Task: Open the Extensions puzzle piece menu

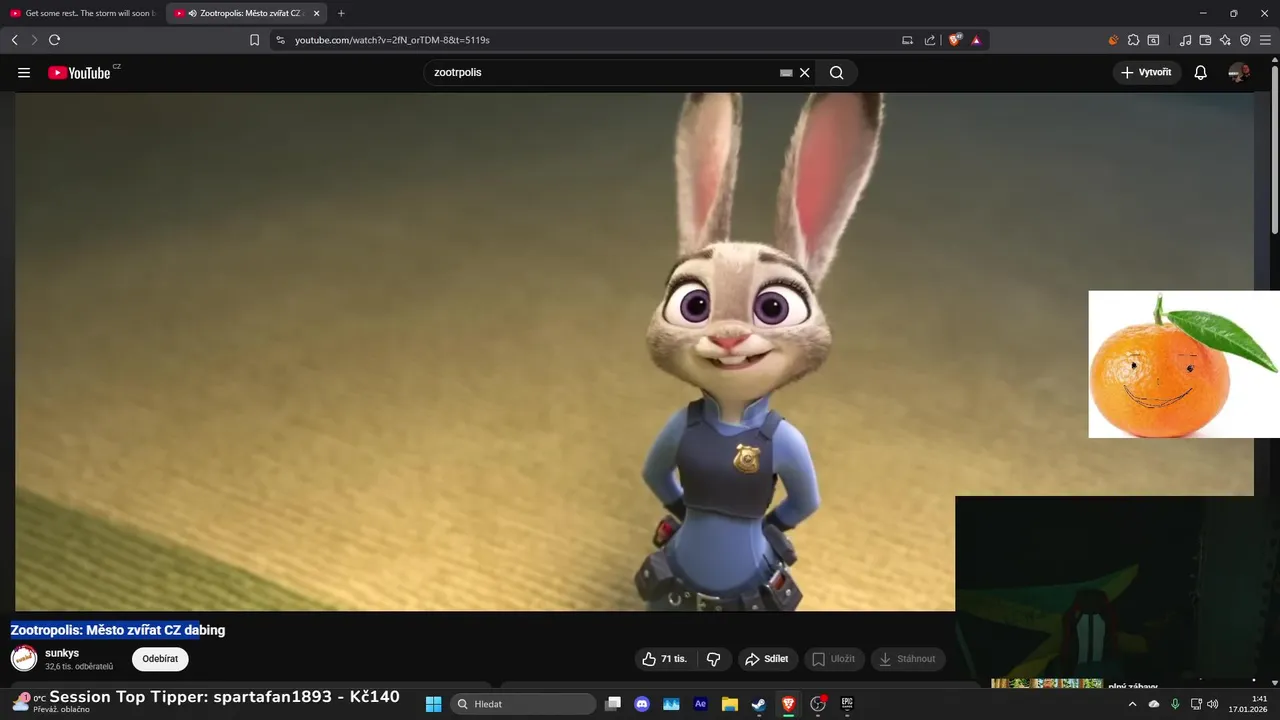Action: point(1133,40)
